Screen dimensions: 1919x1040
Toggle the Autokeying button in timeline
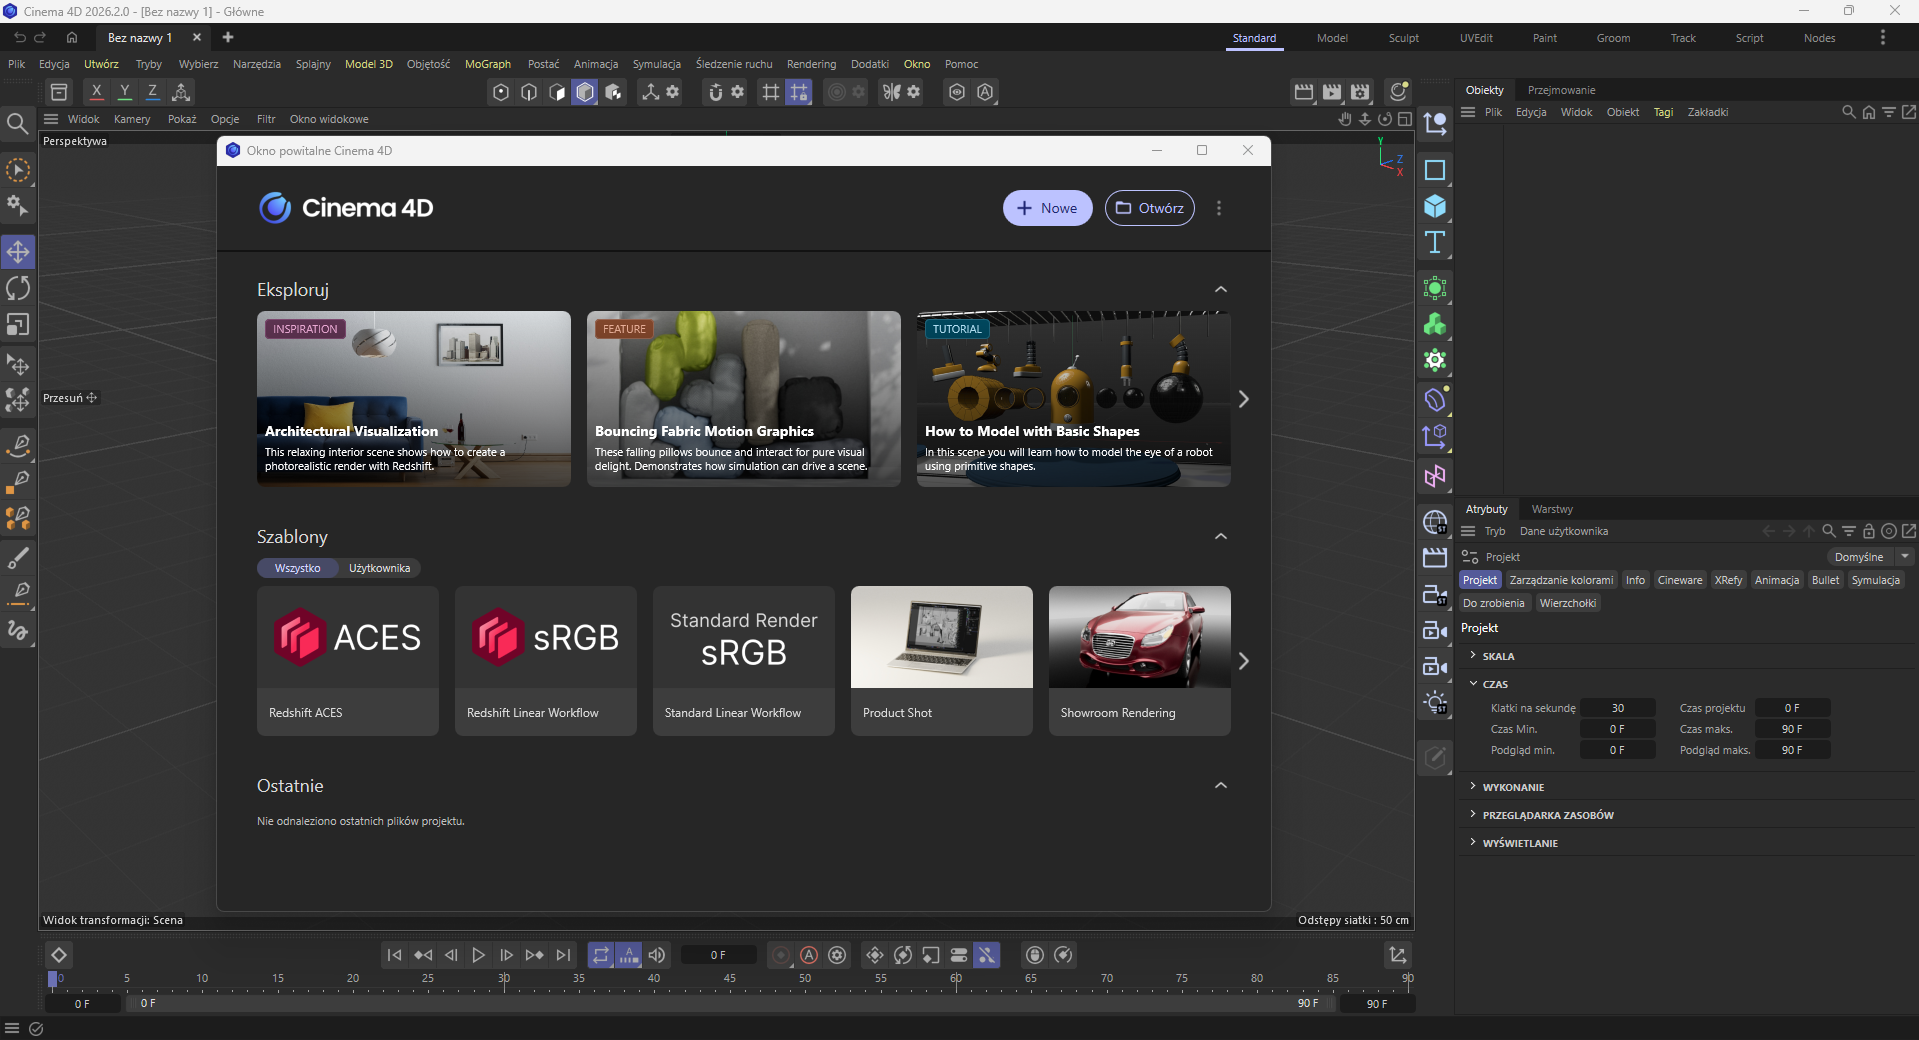tap(809, 955)
